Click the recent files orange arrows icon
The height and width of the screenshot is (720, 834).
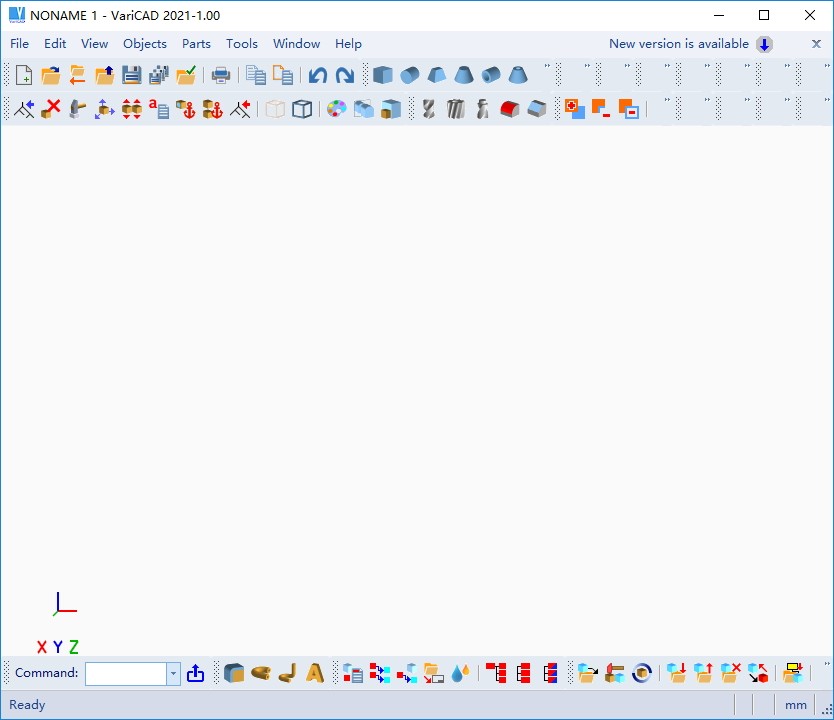78,76
